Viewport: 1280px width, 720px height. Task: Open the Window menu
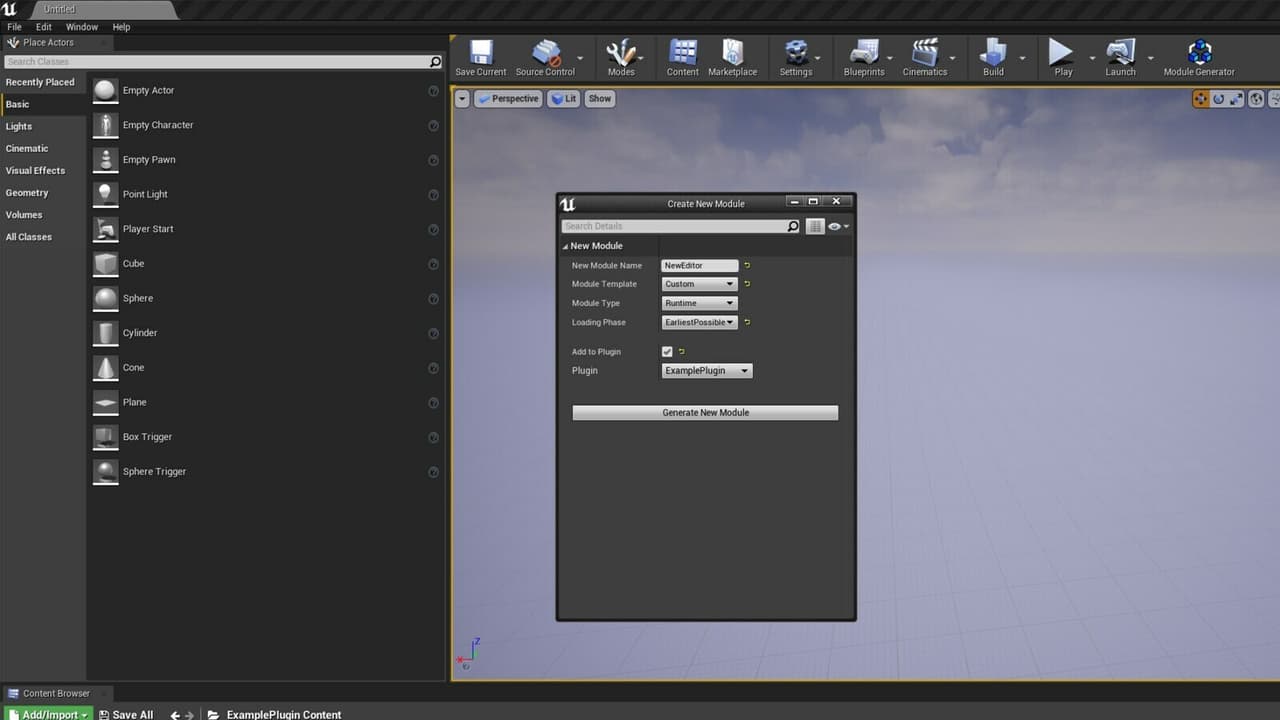coord(82,27)
